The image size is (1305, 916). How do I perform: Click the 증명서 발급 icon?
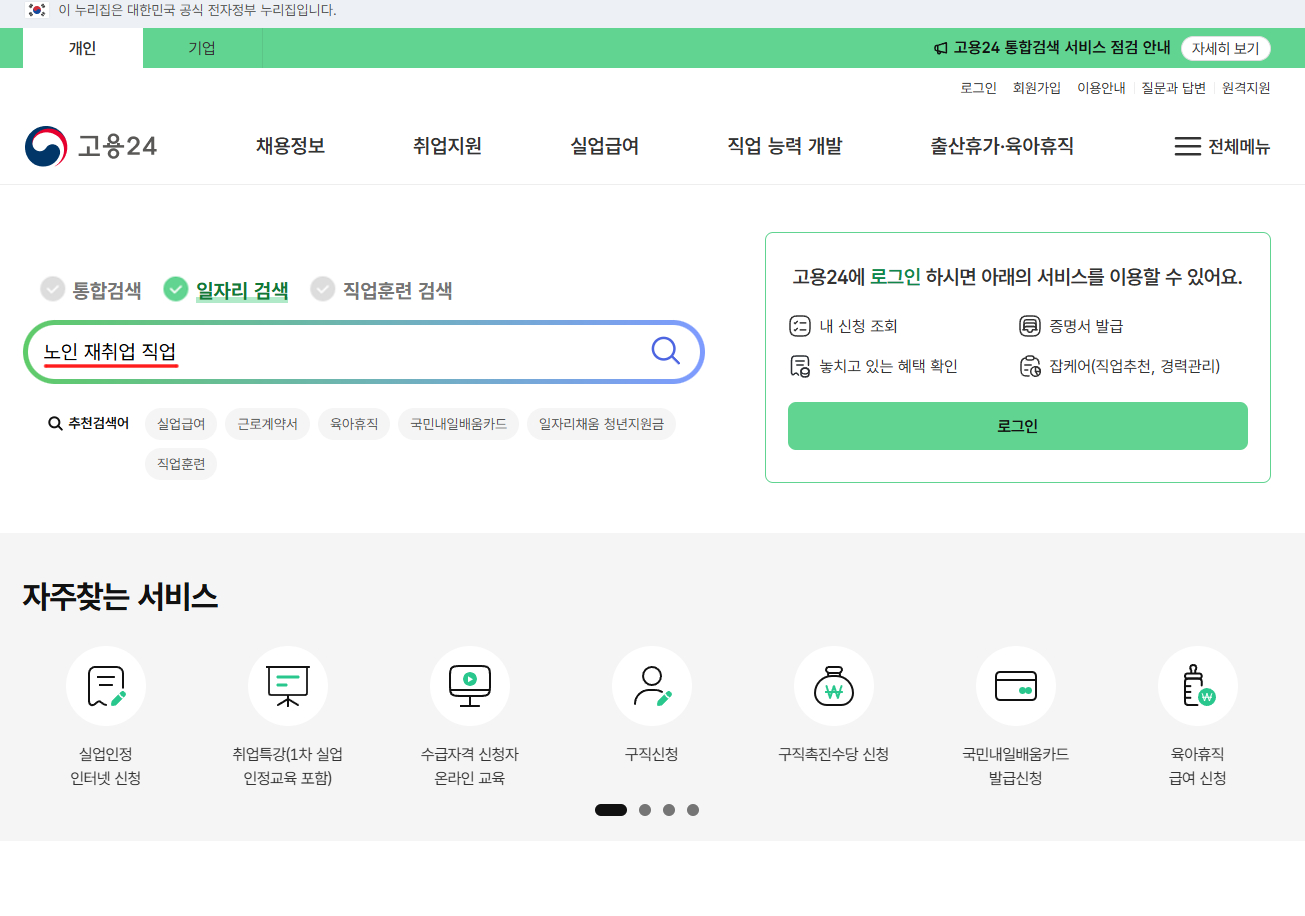point(1029,326)
